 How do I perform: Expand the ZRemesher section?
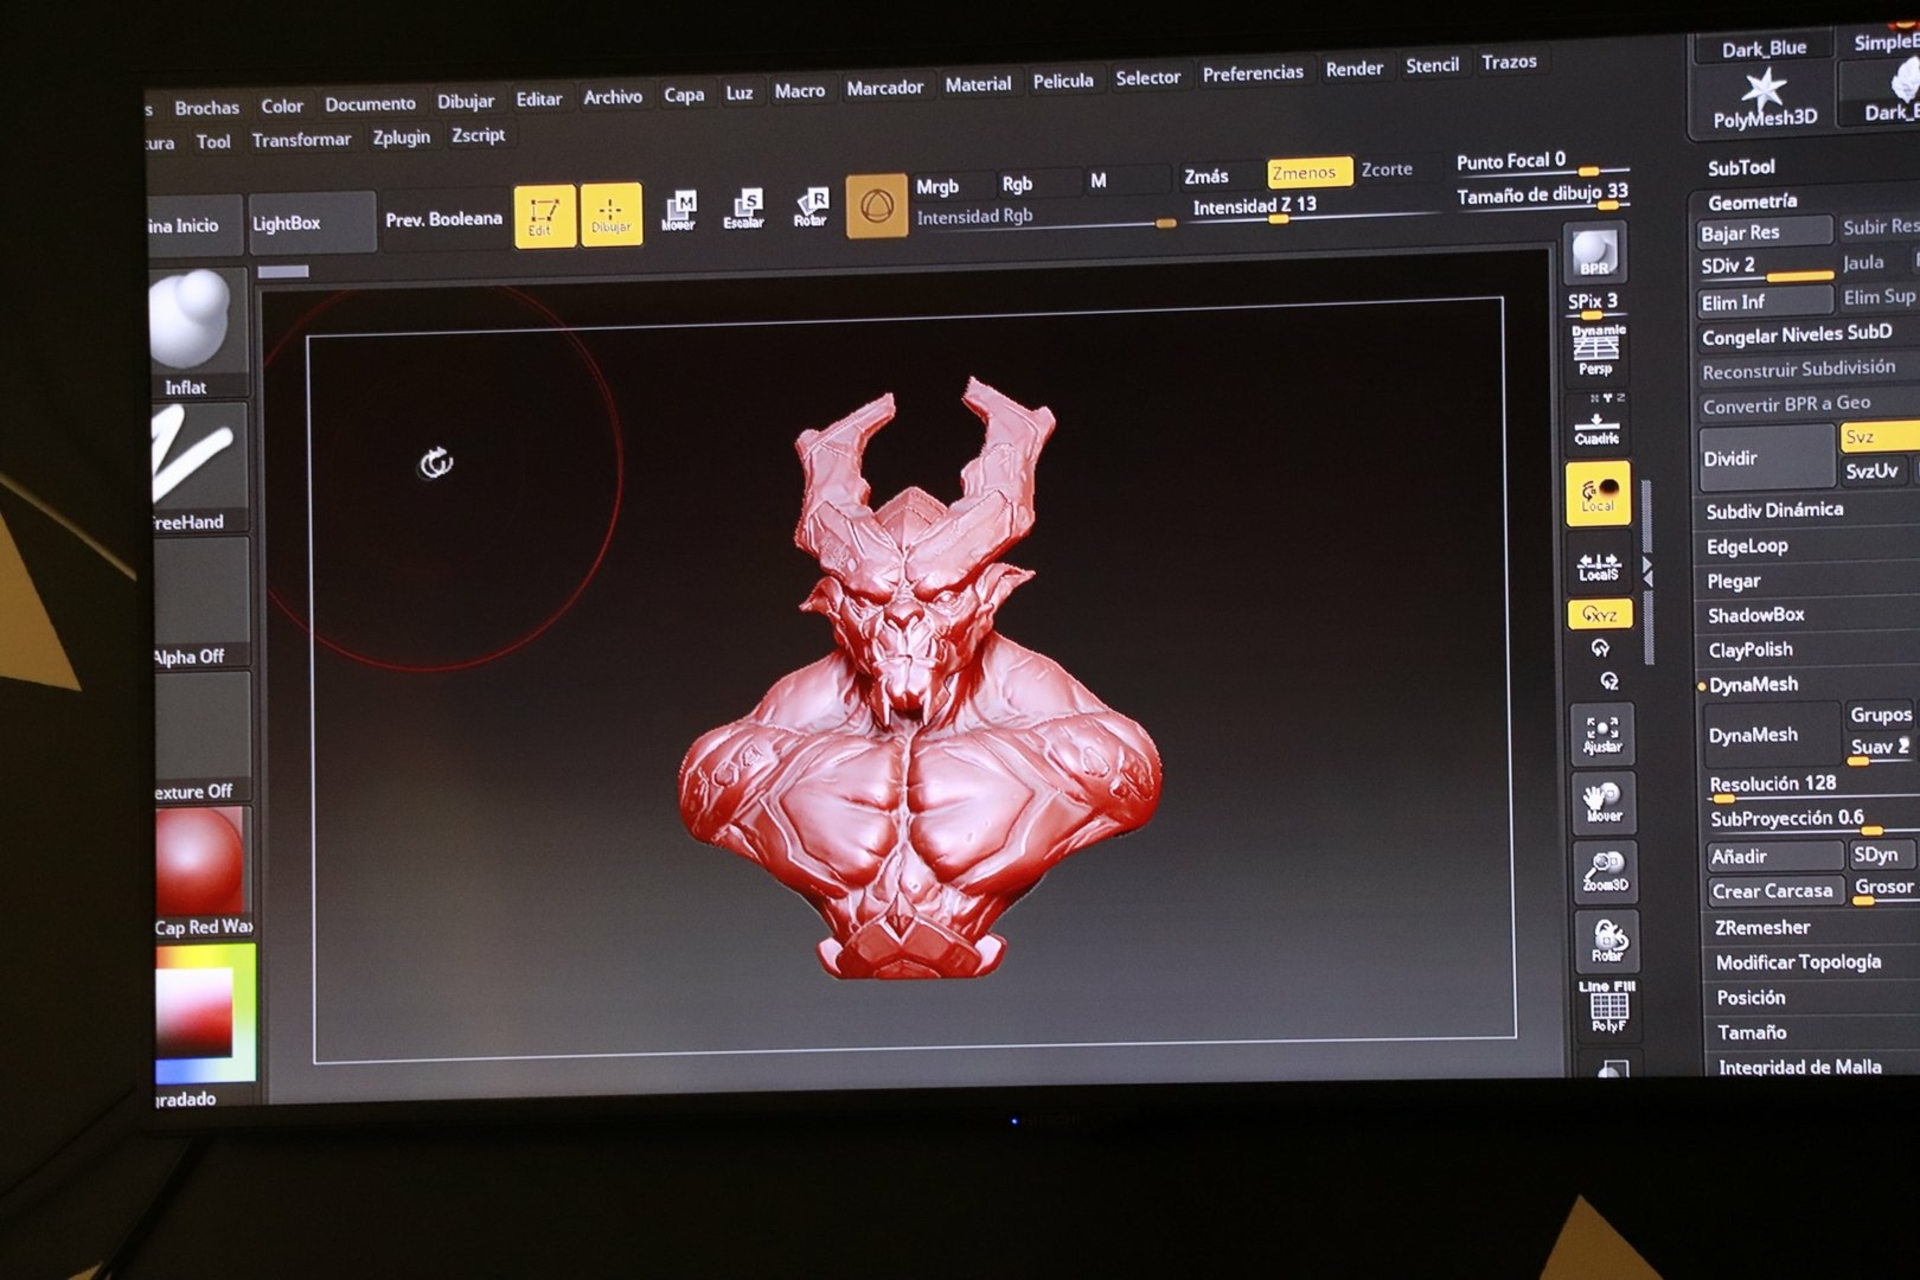(1763, 928)
